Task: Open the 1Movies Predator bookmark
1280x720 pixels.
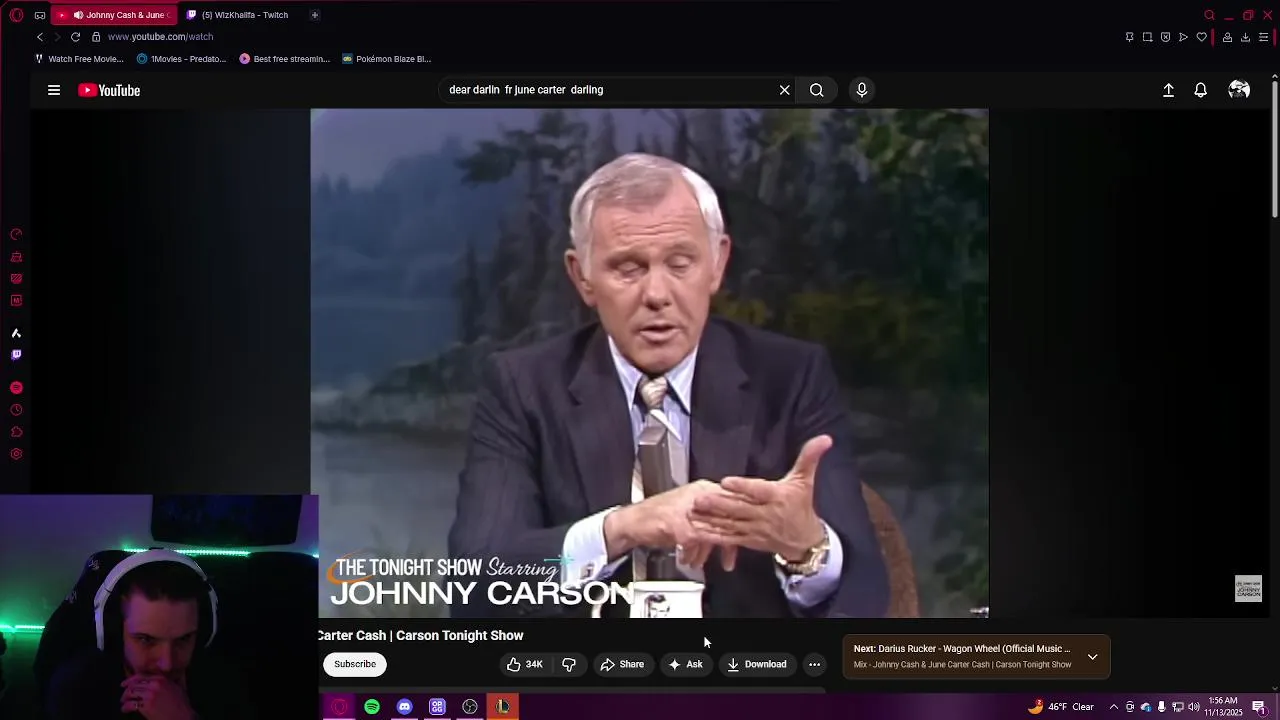Action: [181, 59]
